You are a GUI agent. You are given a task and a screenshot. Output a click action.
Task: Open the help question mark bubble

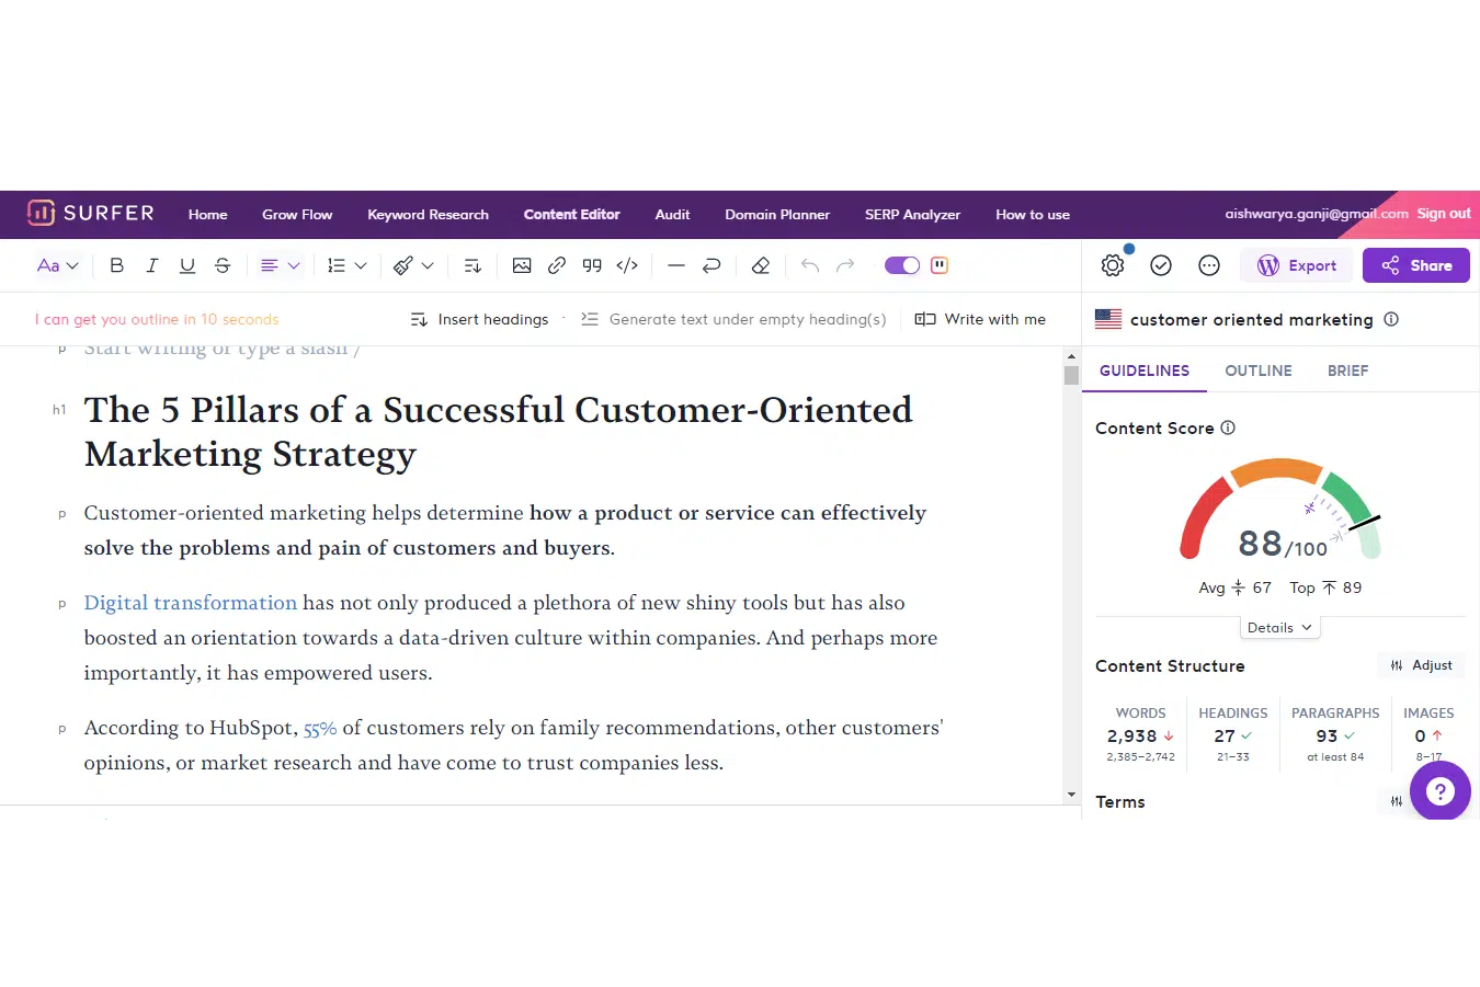[1440, 791]
